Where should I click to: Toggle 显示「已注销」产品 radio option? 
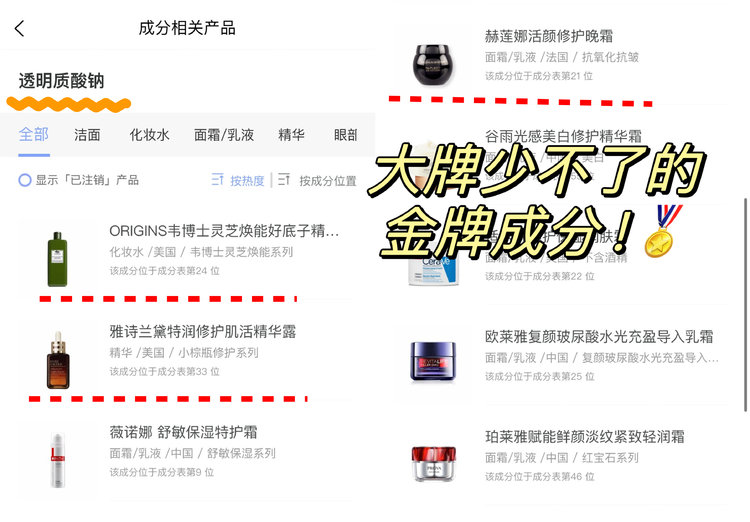coord(24,180)
